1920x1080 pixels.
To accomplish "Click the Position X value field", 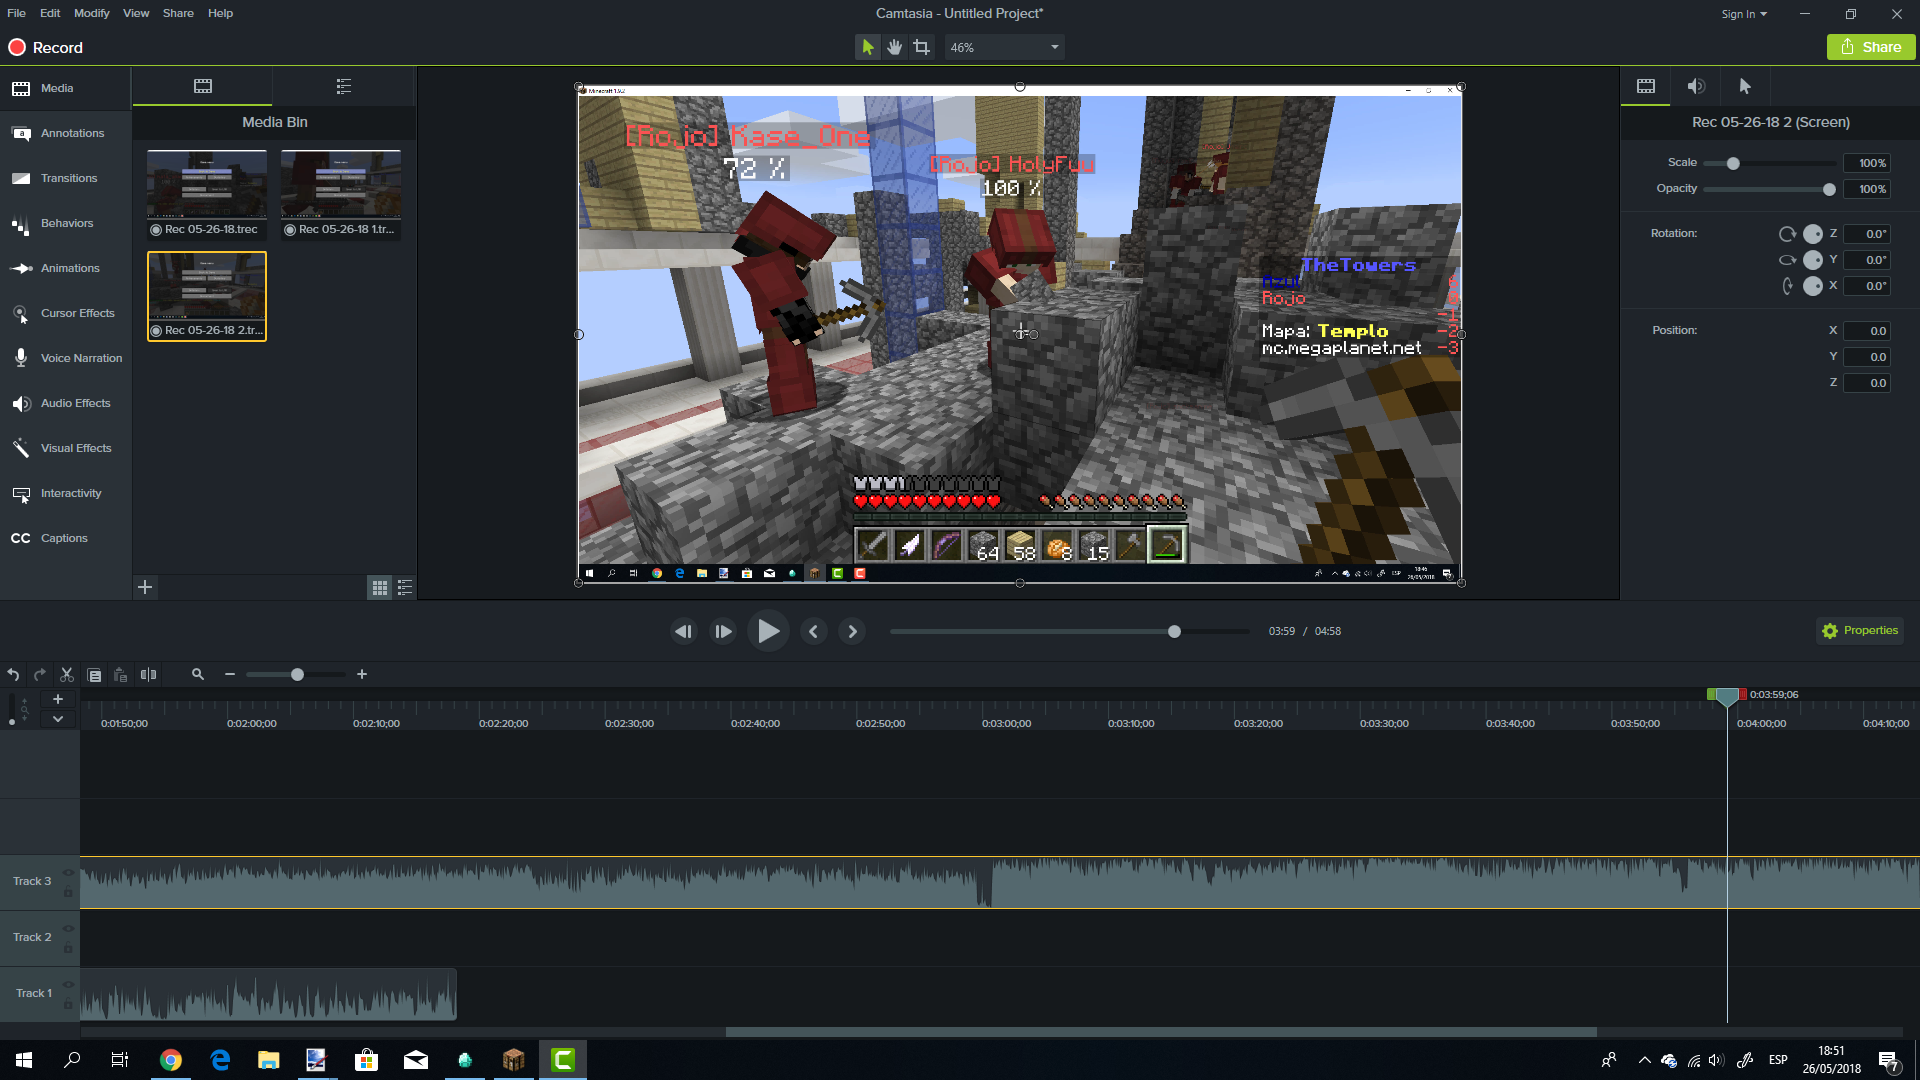I will 1867,331.
